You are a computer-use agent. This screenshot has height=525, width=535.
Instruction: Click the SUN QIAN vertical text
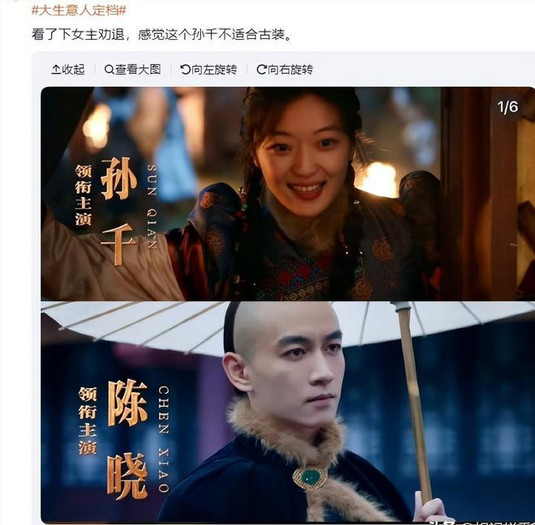[152, 207]
